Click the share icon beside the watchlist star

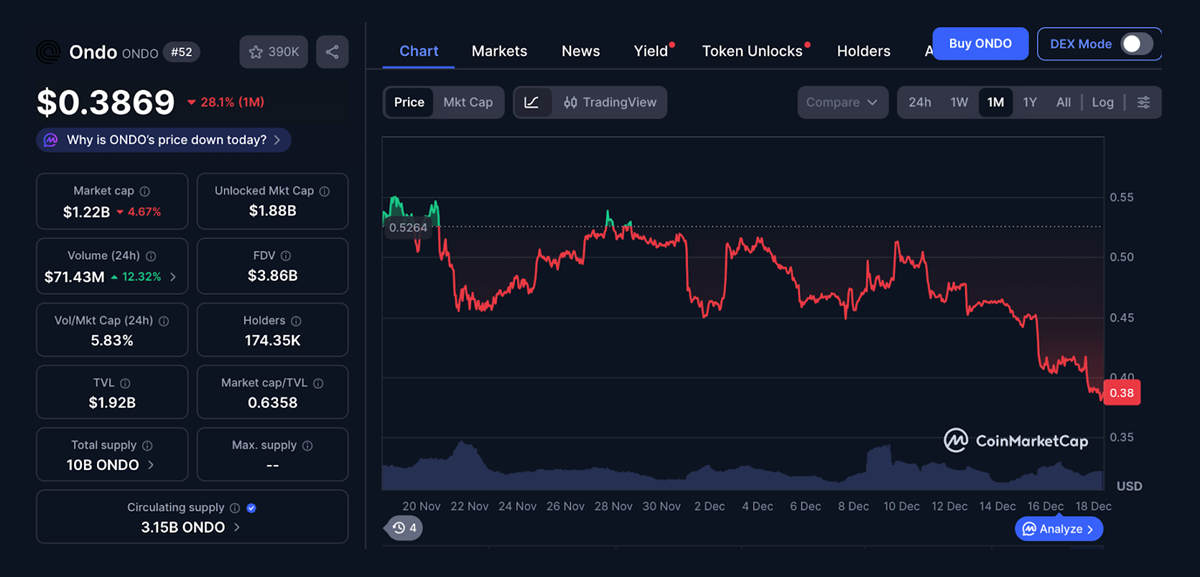tap(332, 52)
